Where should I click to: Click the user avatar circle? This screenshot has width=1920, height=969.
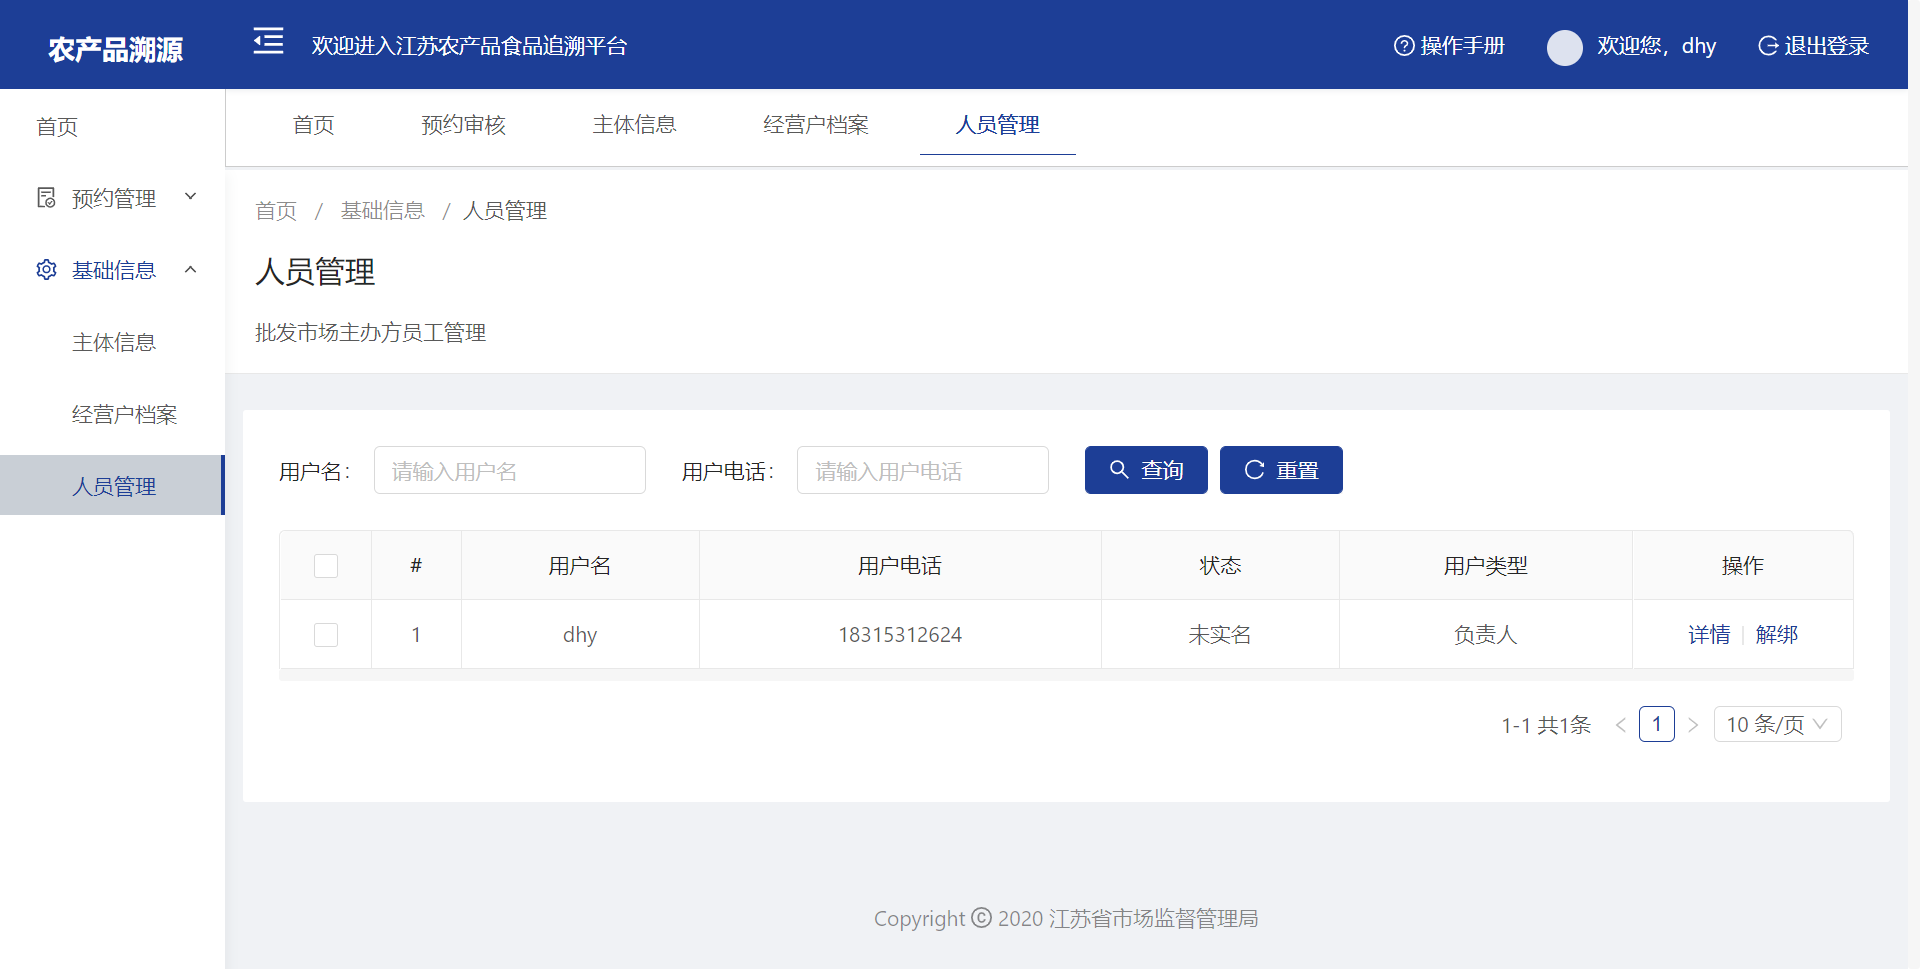tap(1564, 47)
